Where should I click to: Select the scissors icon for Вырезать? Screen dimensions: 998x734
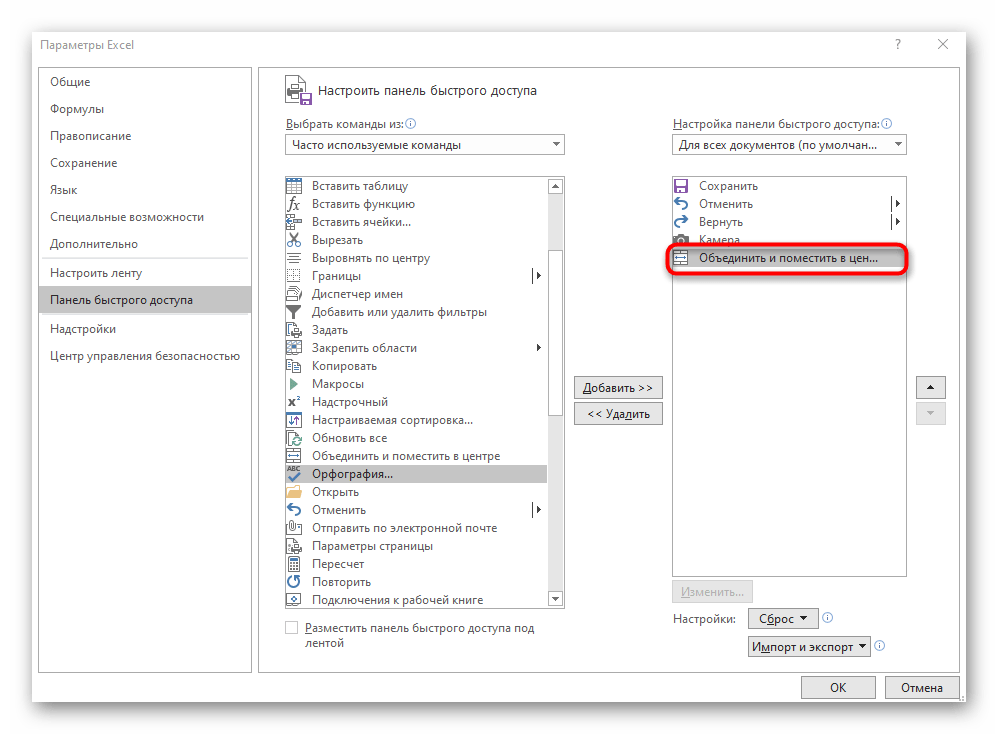click(294, 240)
